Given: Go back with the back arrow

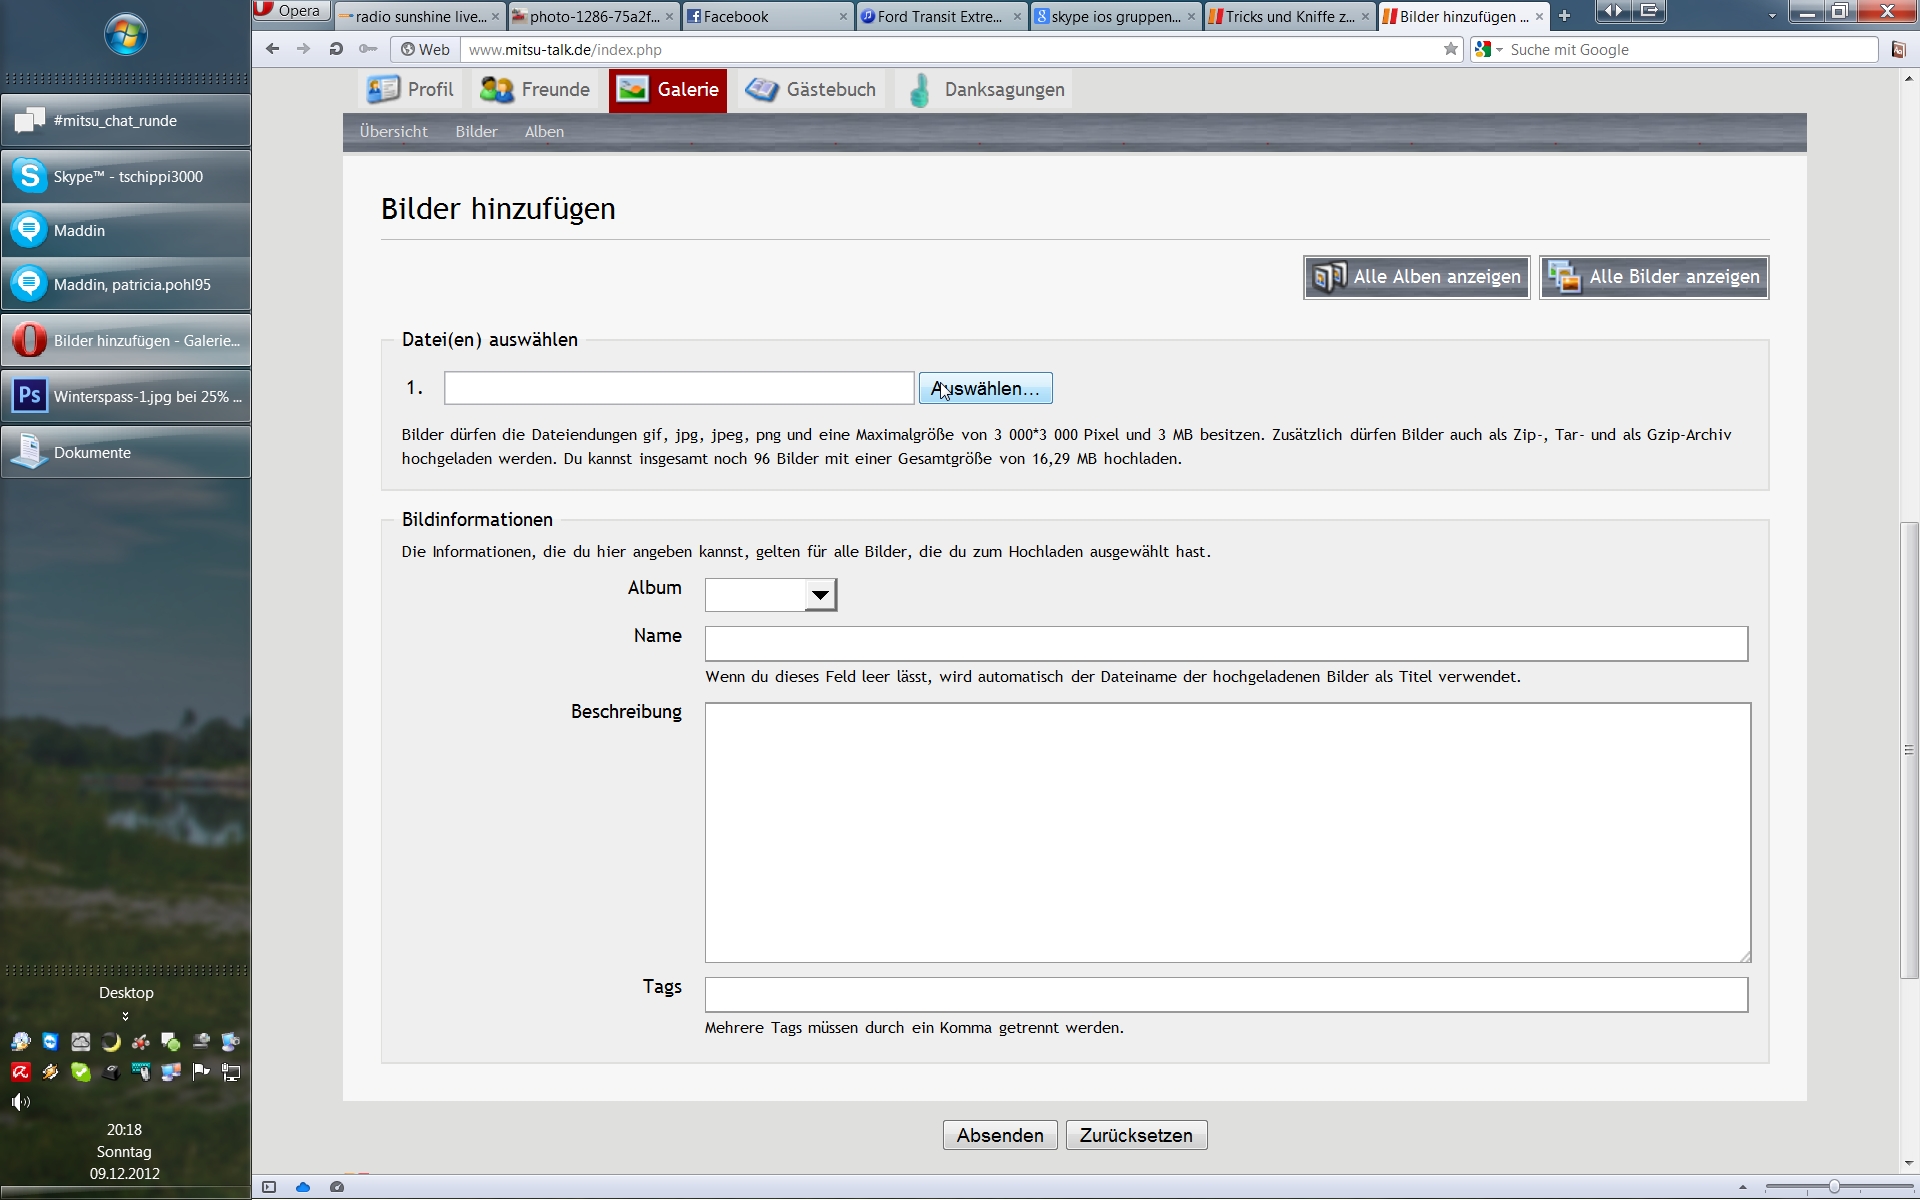Looking at the screenshot, I should (x=272, y=49).
